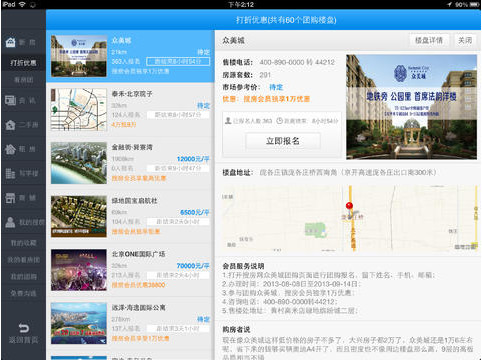Open the large 众美城 promotional image

(x=411, y=107)
